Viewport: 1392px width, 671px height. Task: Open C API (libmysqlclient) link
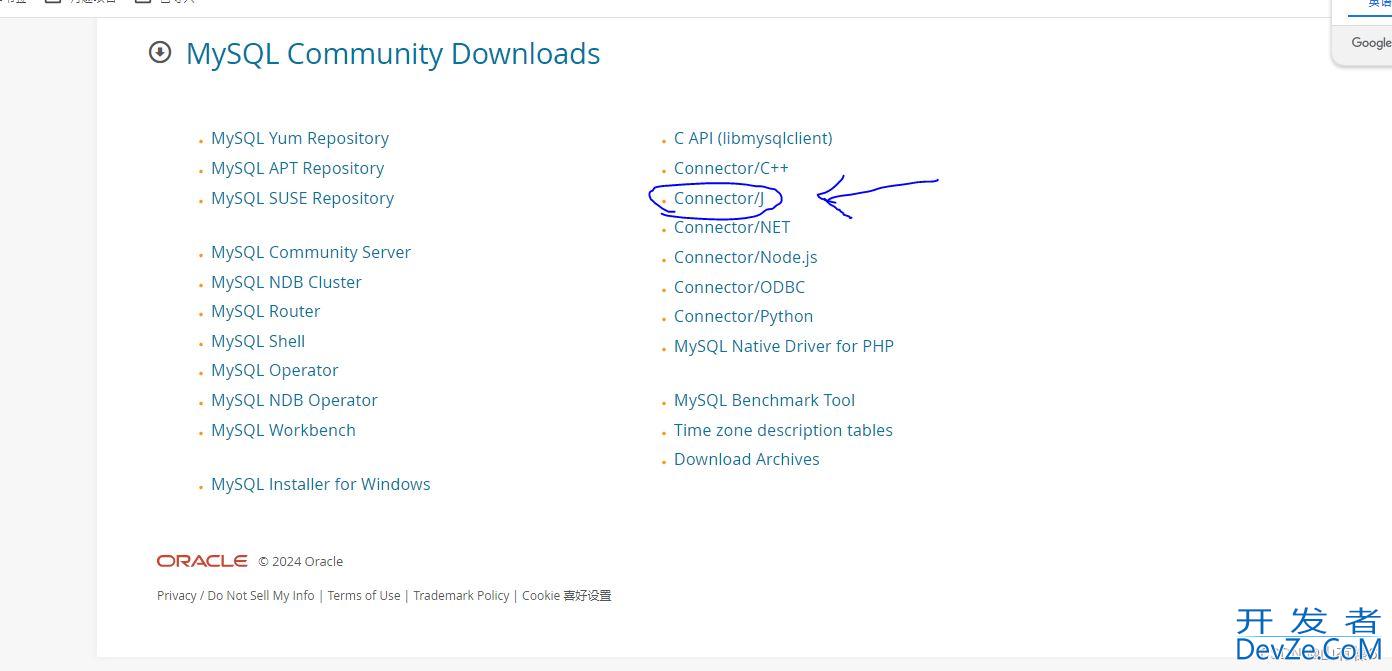[753, 138]
